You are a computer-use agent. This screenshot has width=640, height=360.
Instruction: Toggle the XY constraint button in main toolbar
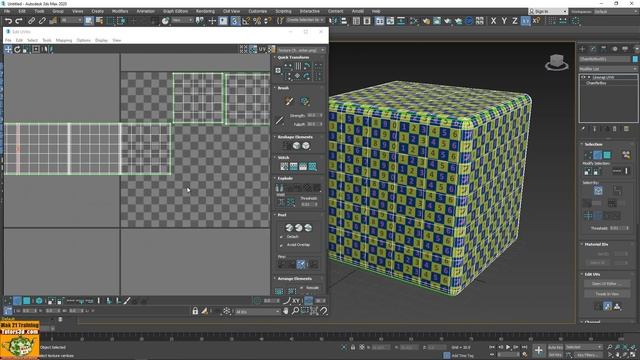pos(526,21)
